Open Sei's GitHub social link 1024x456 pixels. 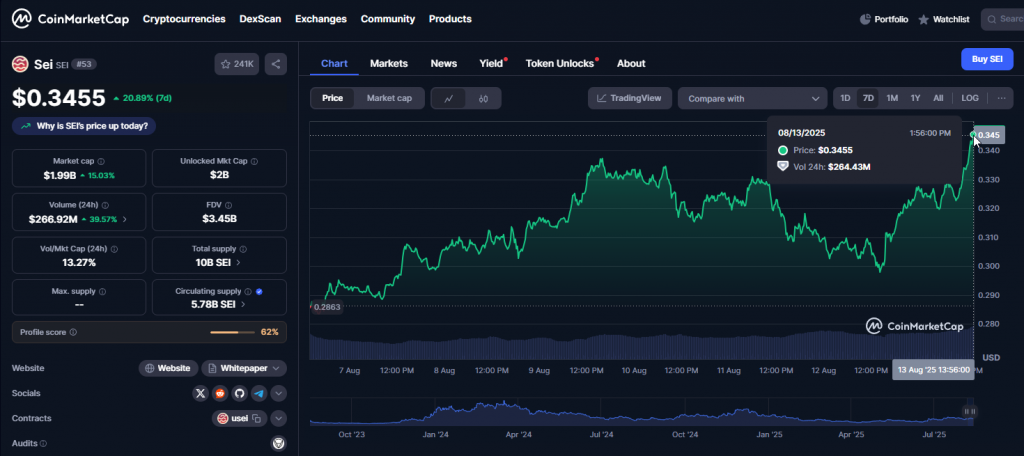[x=239, y=393]
